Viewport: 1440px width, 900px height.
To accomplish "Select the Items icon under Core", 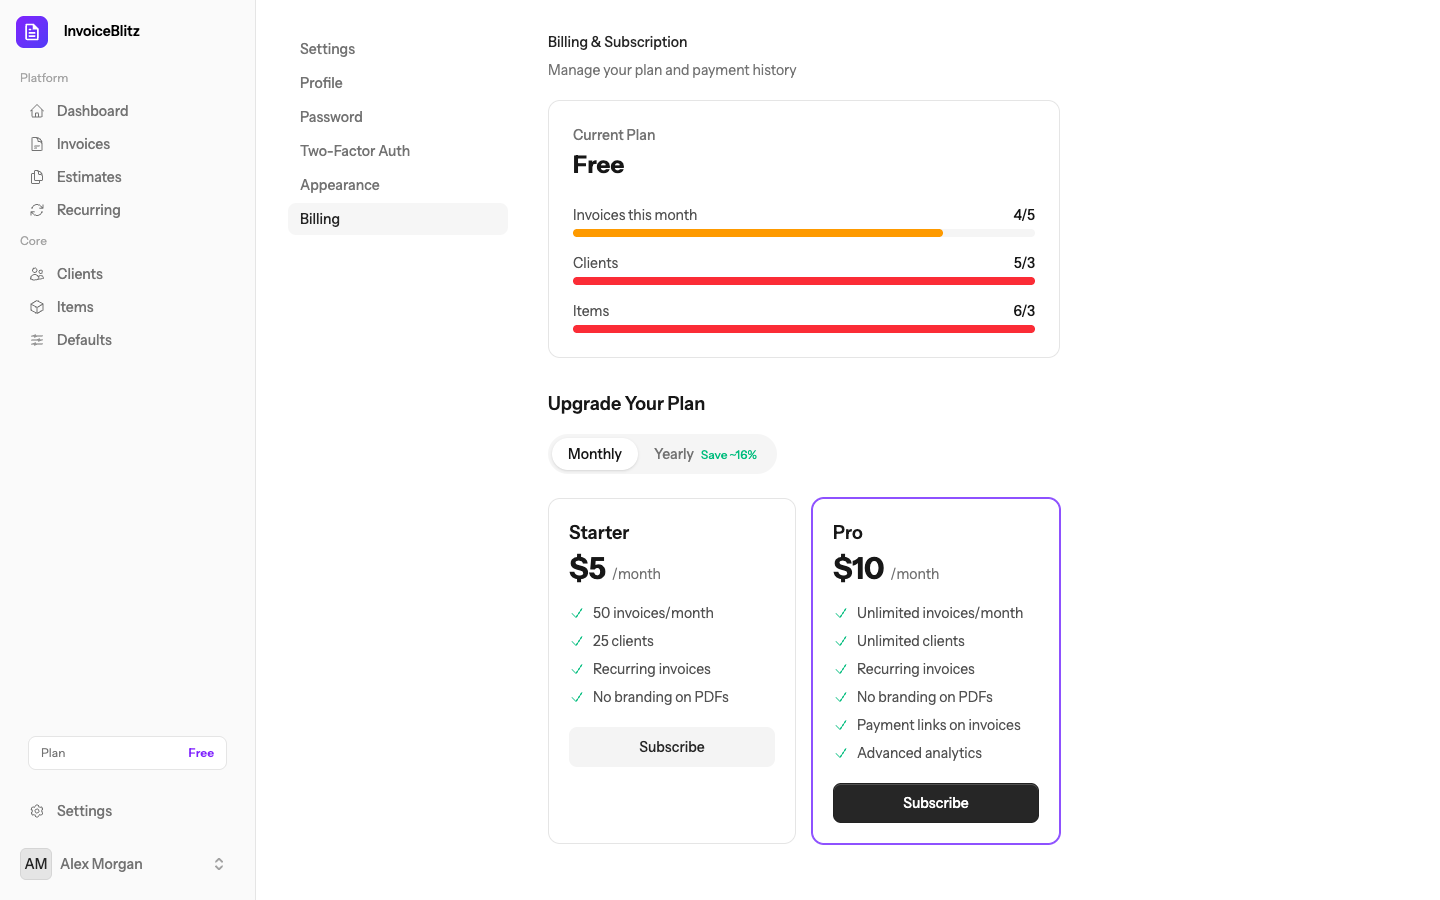I will tap(37, 306).
